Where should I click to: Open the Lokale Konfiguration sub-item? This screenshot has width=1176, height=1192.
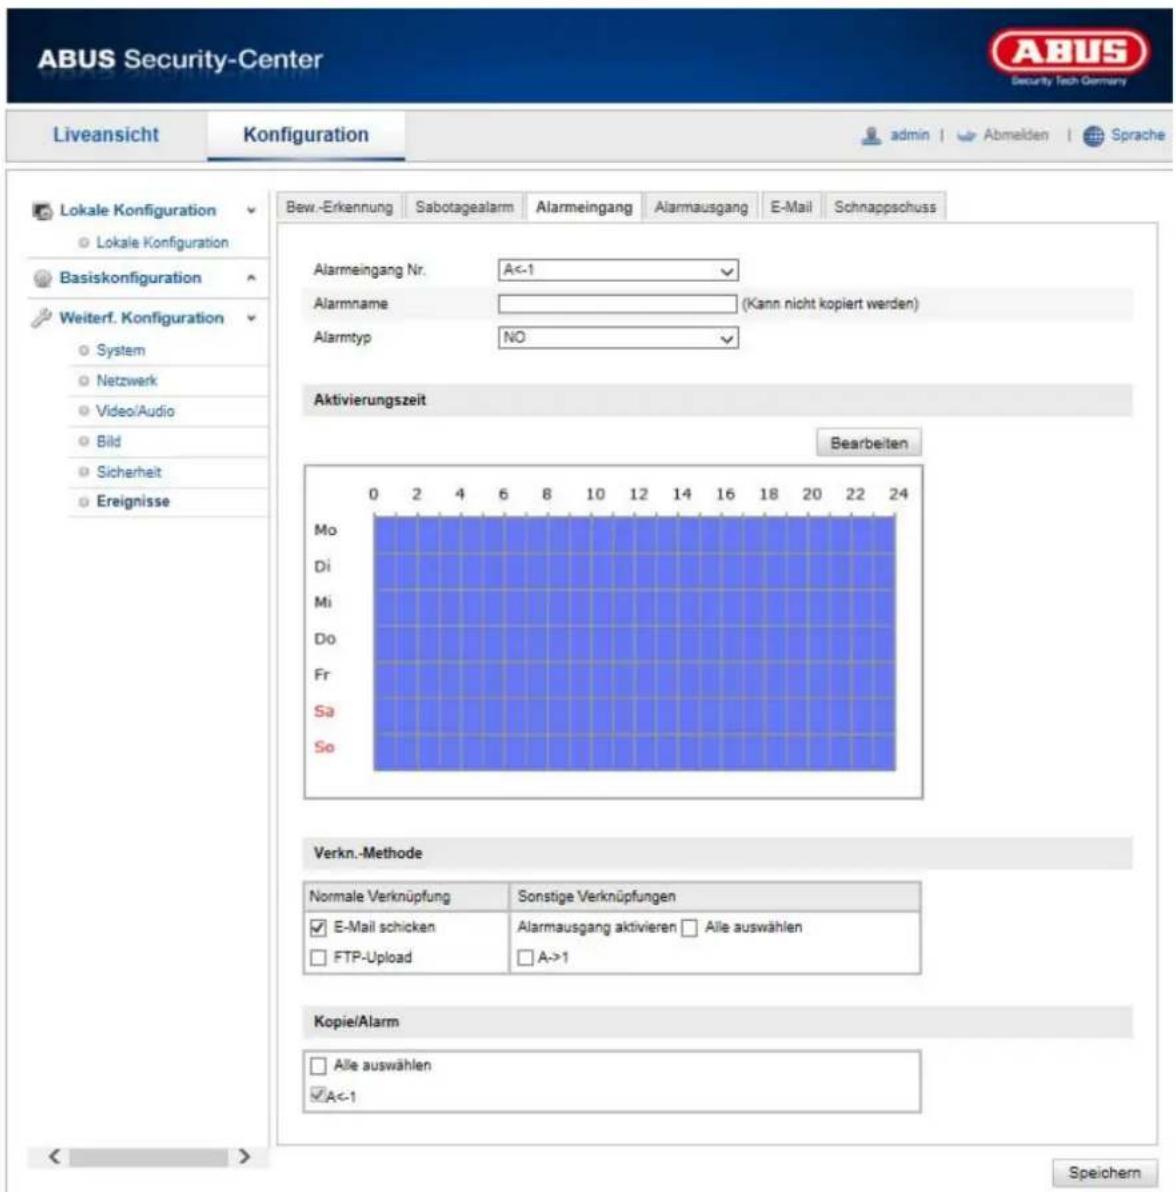(162, 243)
